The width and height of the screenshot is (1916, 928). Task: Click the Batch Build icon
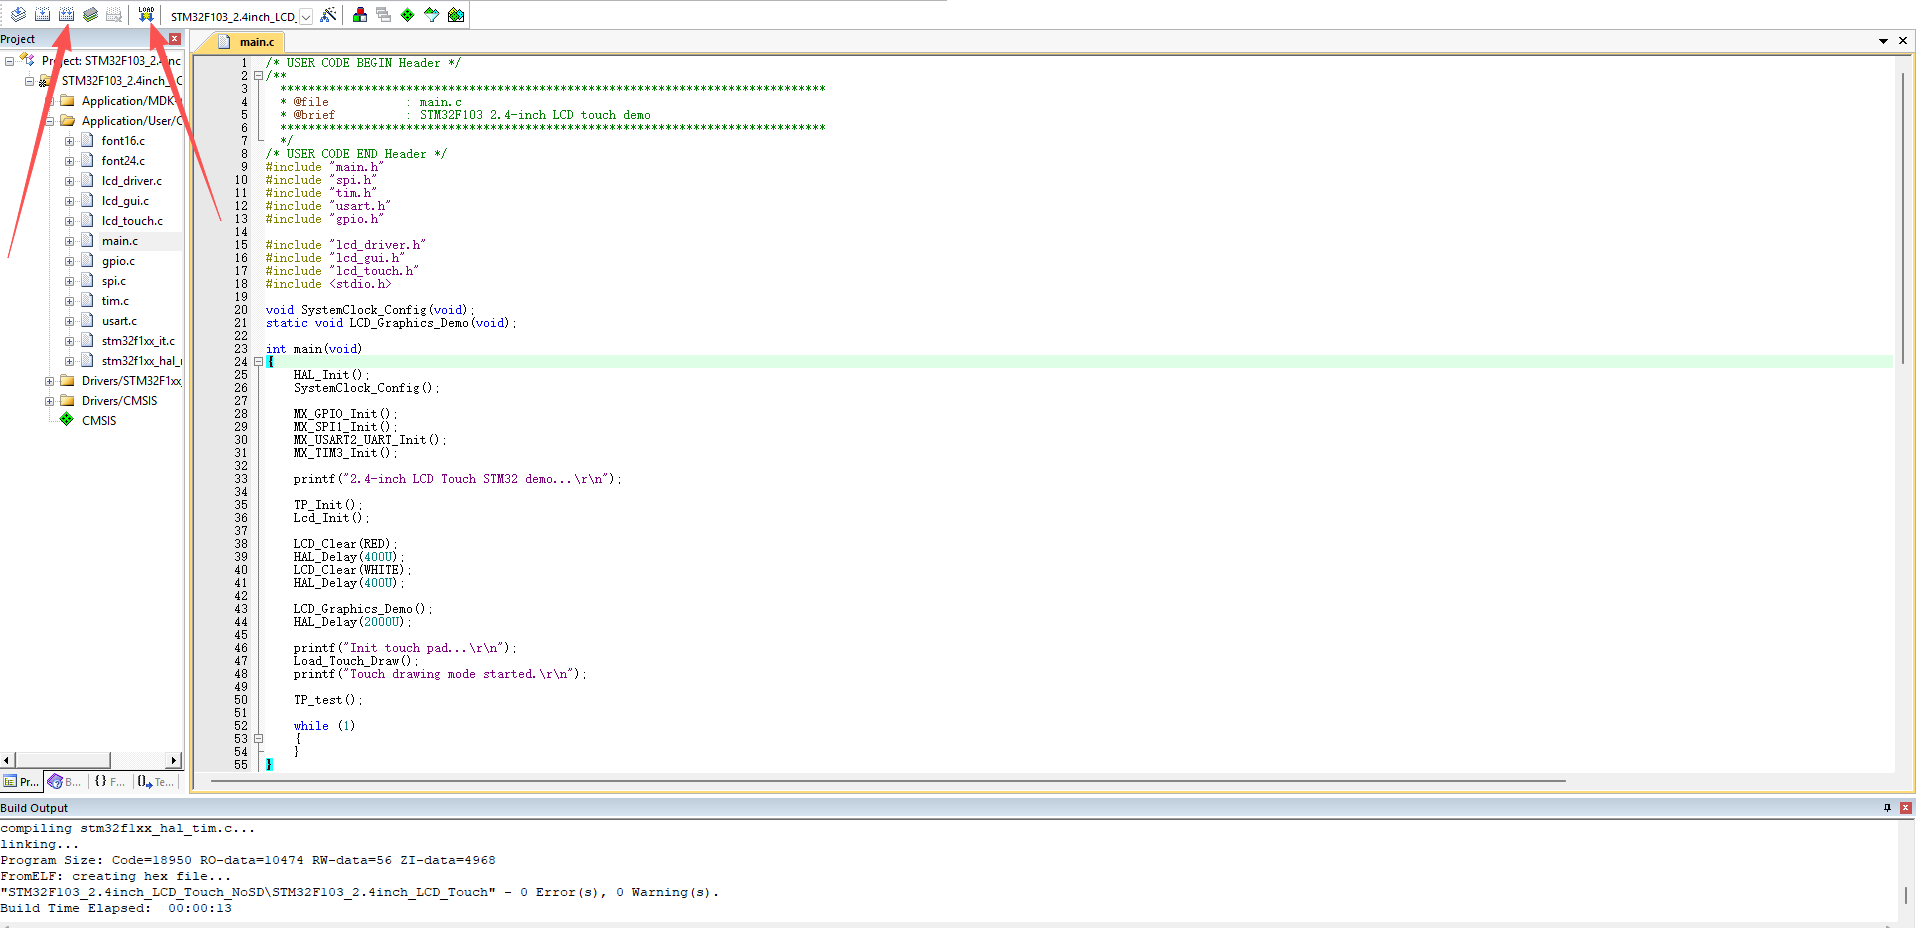[90, 14]
